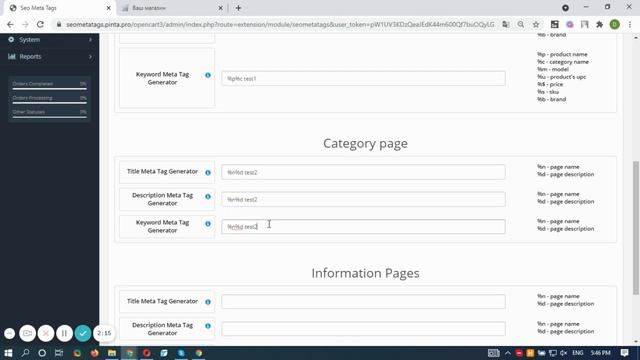Go forward in the browser

pos(25,24)
